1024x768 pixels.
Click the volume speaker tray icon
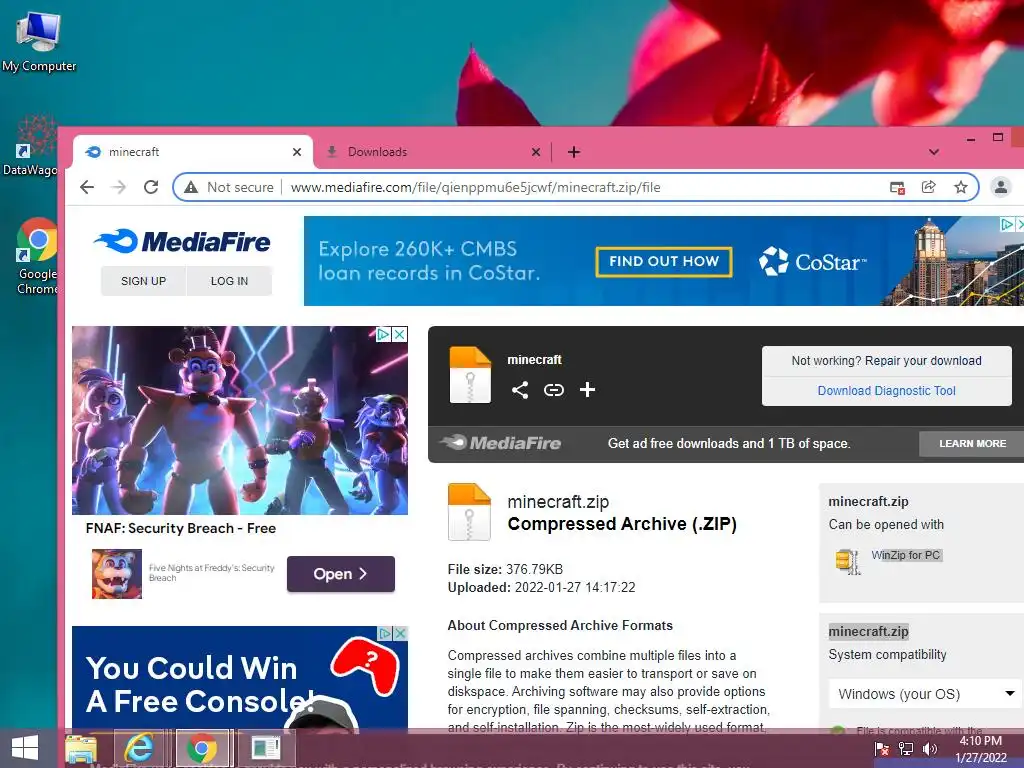point(929,749)
